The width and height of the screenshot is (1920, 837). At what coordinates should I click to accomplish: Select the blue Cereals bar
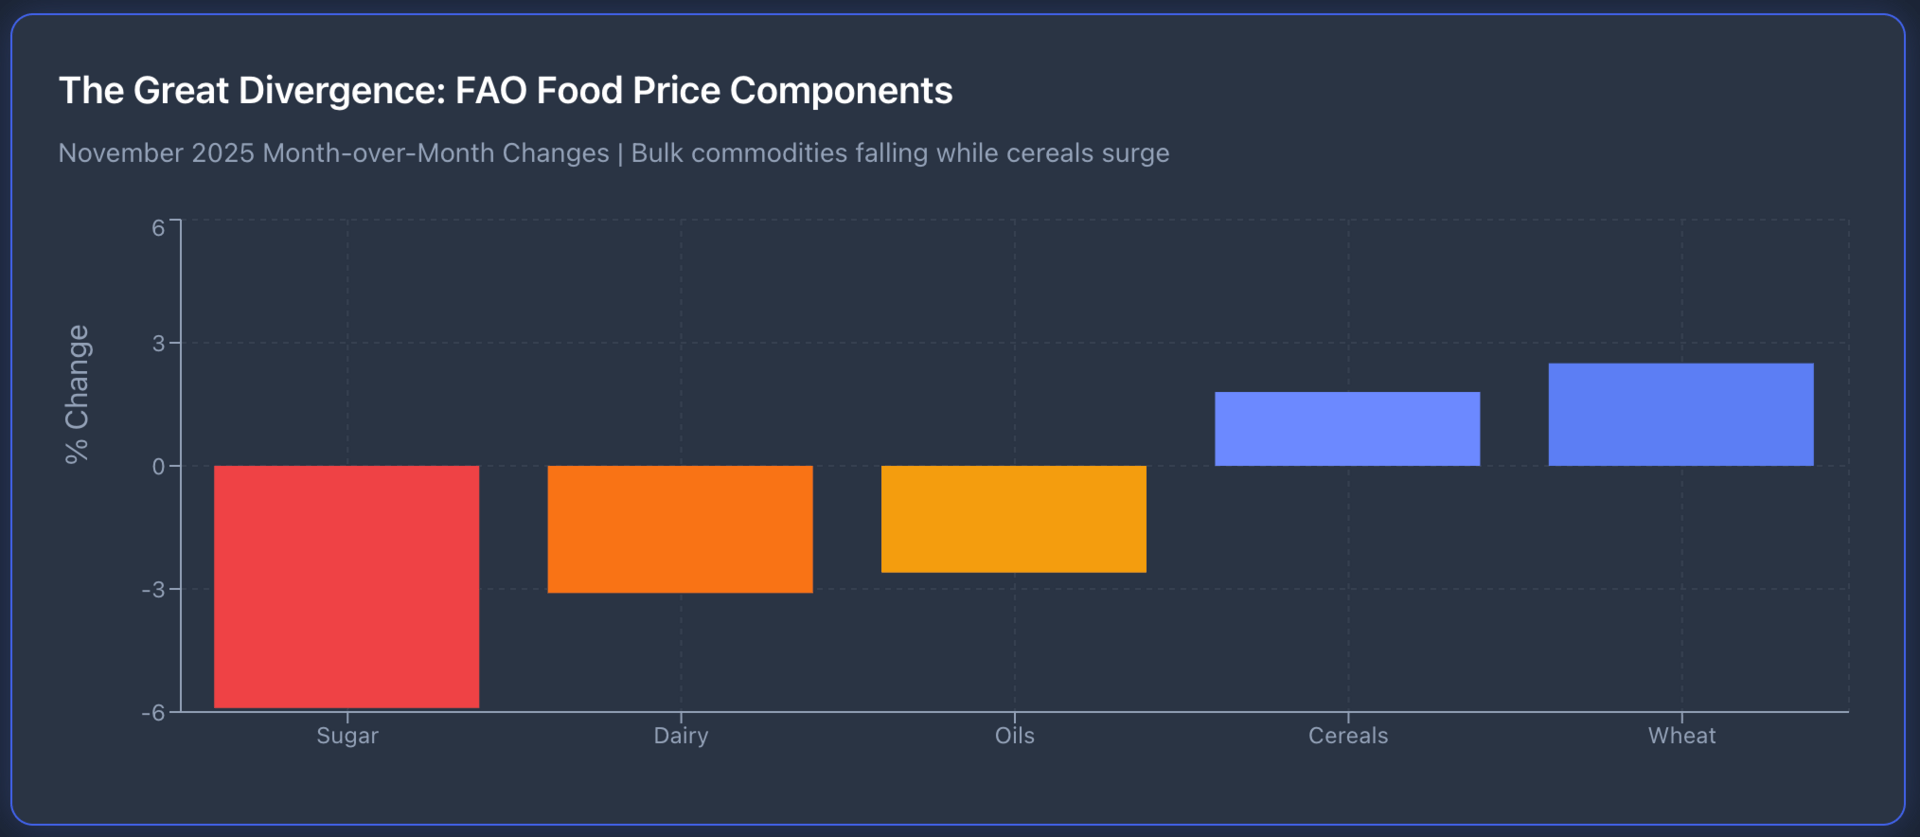point(1347,429)
